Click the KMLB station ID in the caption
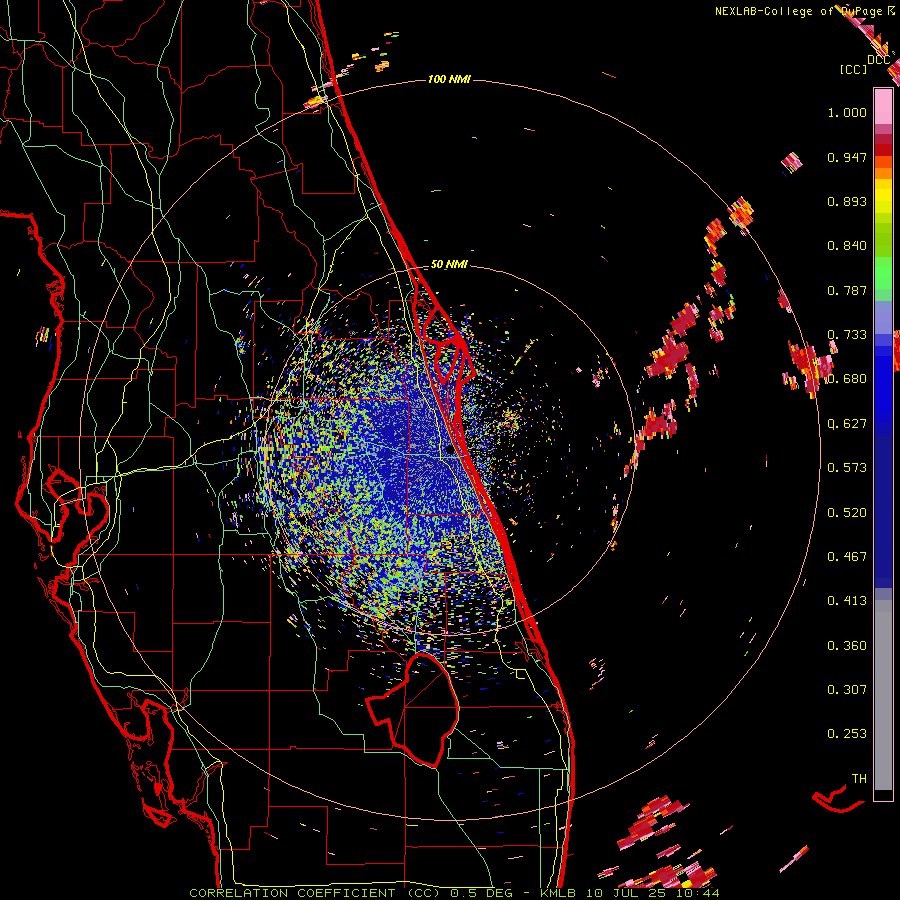The width and height of the screenshot is (900, 900). (x=560, y=893)
